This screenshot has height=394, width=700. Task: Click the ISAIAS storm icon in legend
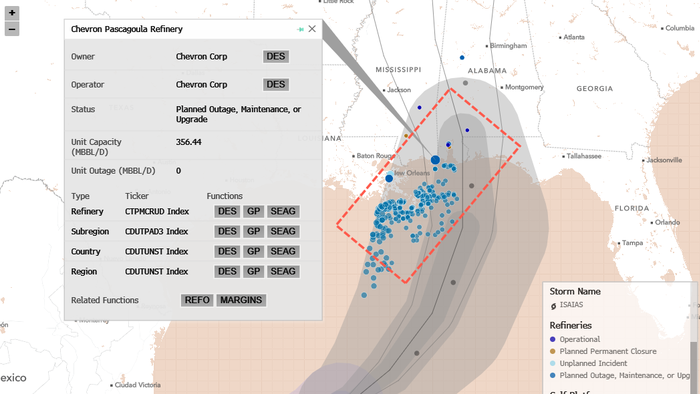(553, 306)
